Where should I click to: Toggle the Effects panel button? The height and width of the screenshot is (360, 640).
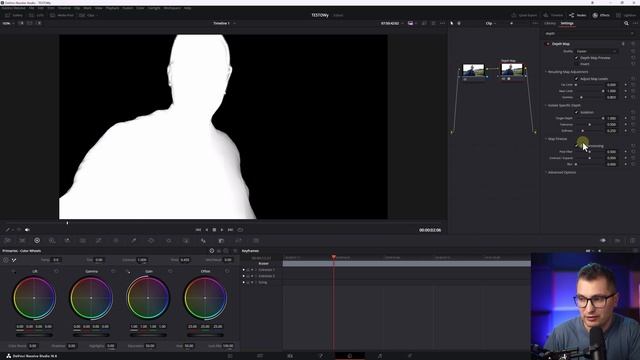tap(601, 15)
